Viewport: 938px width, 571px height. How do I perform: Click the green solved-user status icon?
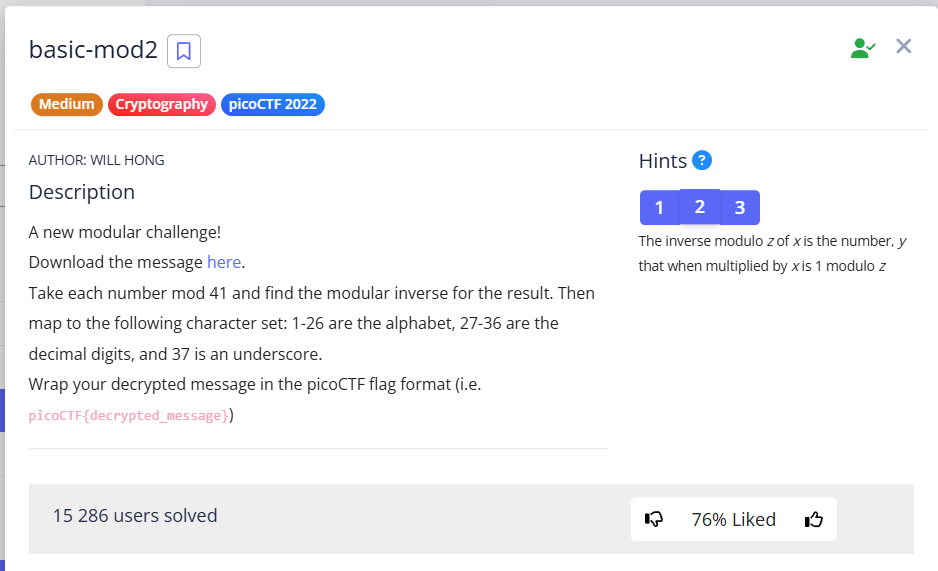862,47
